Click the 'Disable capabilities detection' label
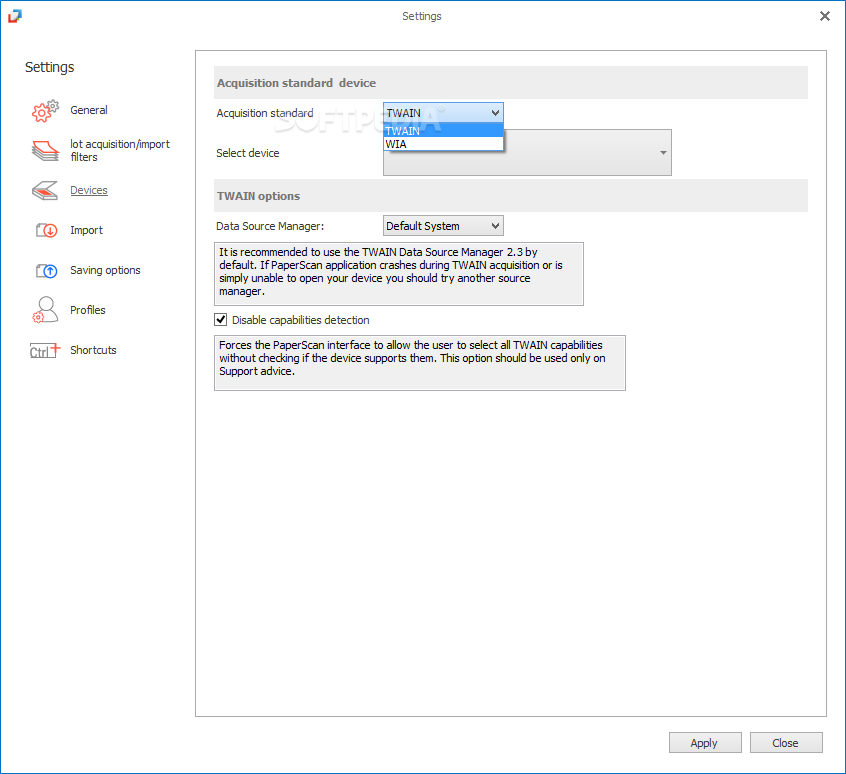 [301, 320]
